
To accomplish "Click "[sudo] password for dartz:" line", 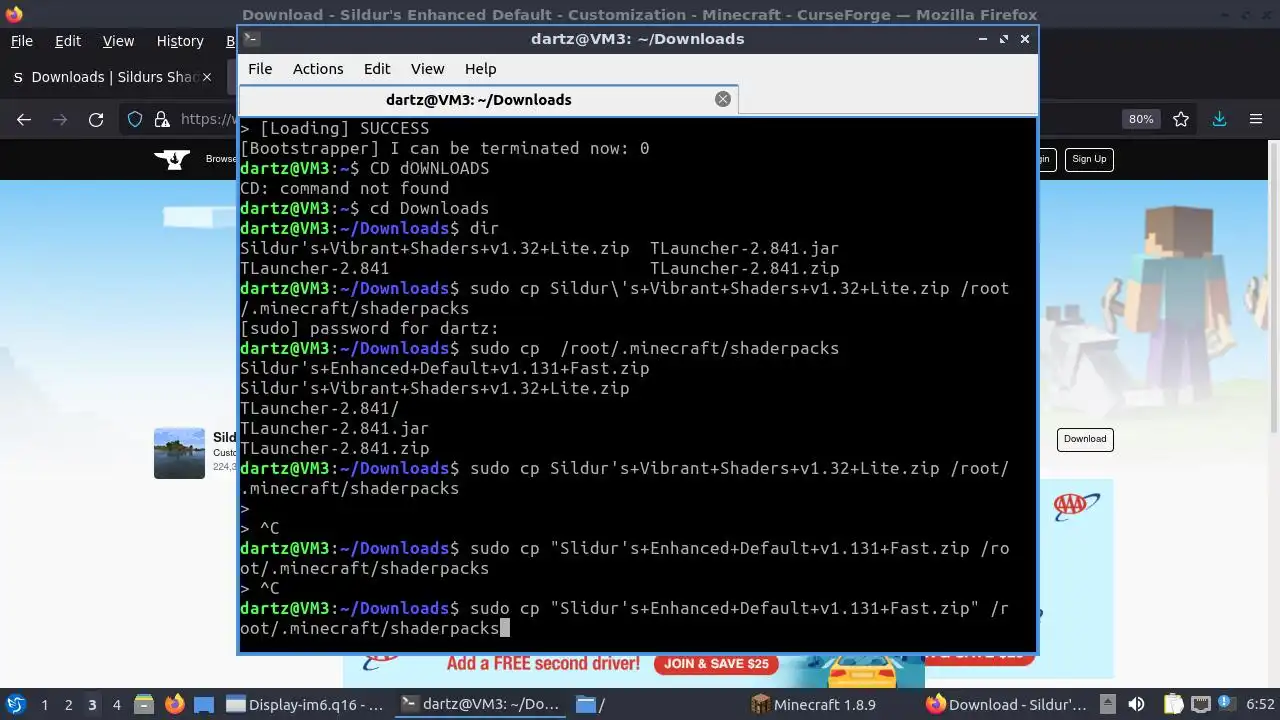I will click(369, 328).
